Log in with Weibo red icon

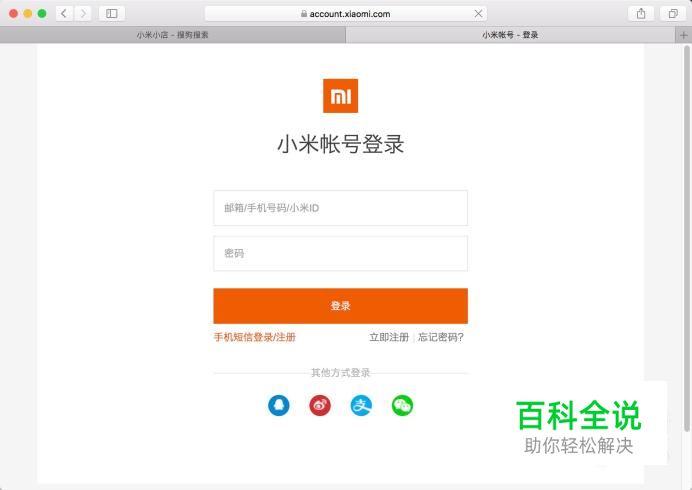(x=320, y=405)
